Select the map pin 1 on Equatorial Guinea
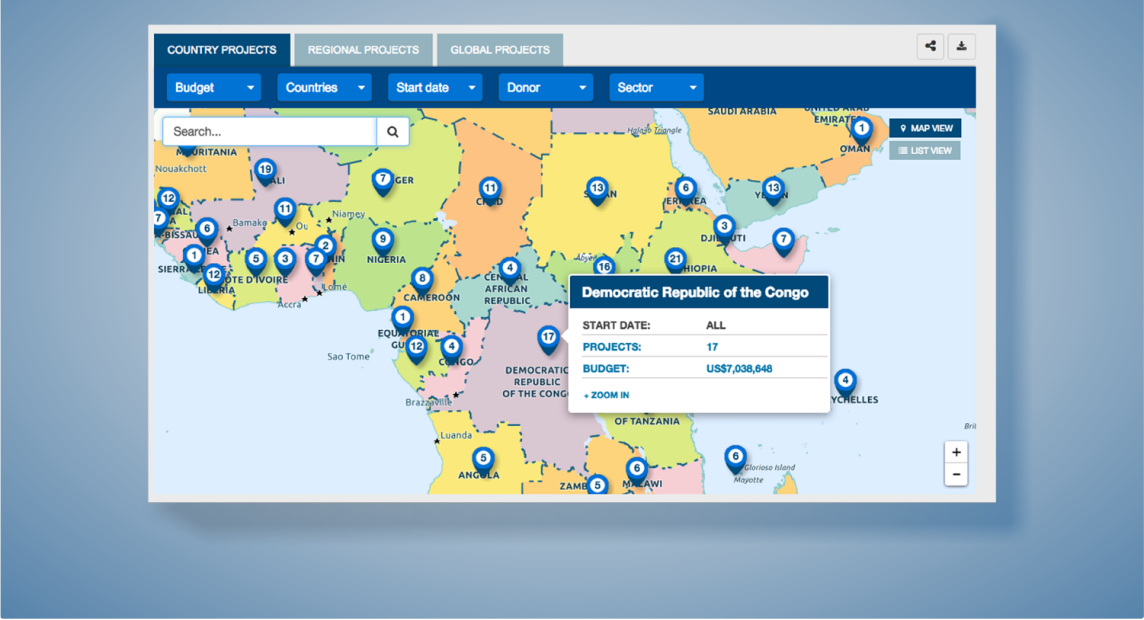 click(x=402, y=319)
